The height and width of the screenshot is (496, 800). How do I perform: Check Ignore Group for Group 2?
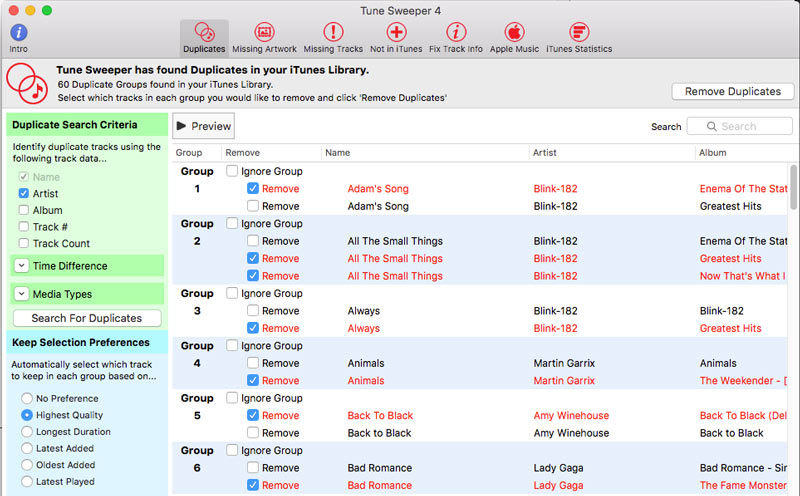tap(232, 223)
